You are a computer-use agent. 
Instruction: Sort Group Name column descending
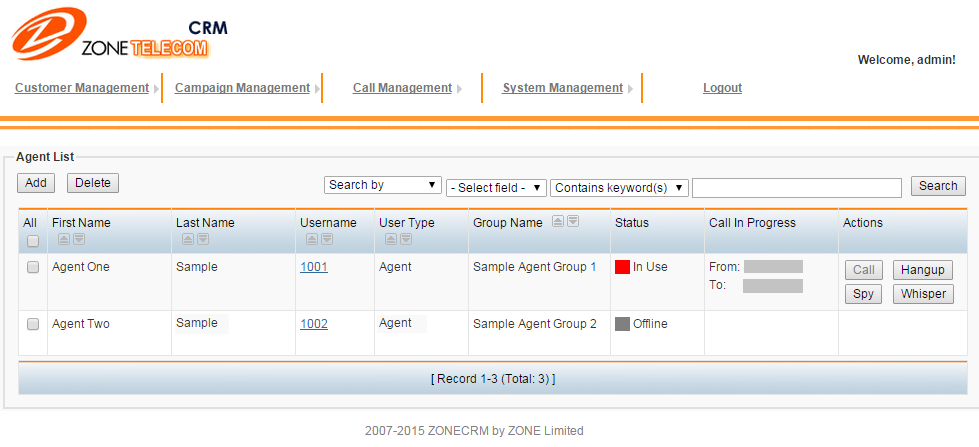click(x=573, y=222)
